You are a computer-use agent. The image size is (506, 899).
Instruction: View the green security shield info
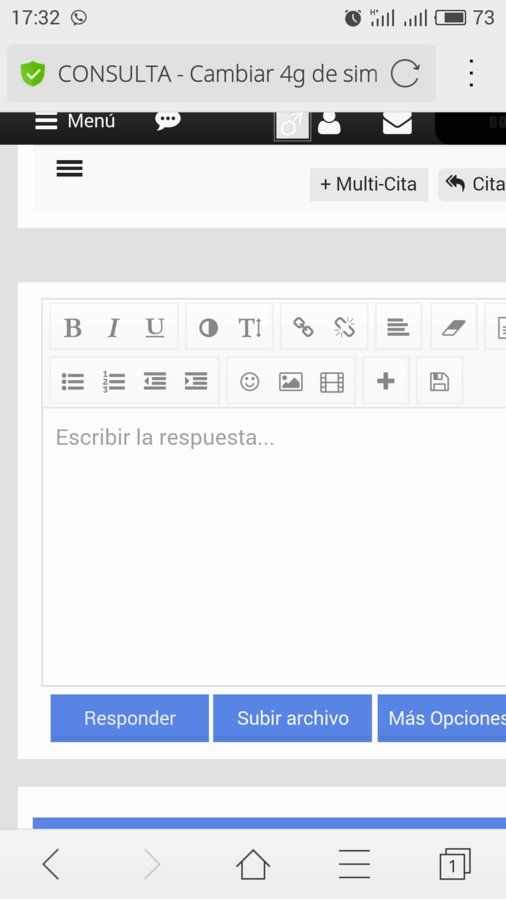(33, 74)
